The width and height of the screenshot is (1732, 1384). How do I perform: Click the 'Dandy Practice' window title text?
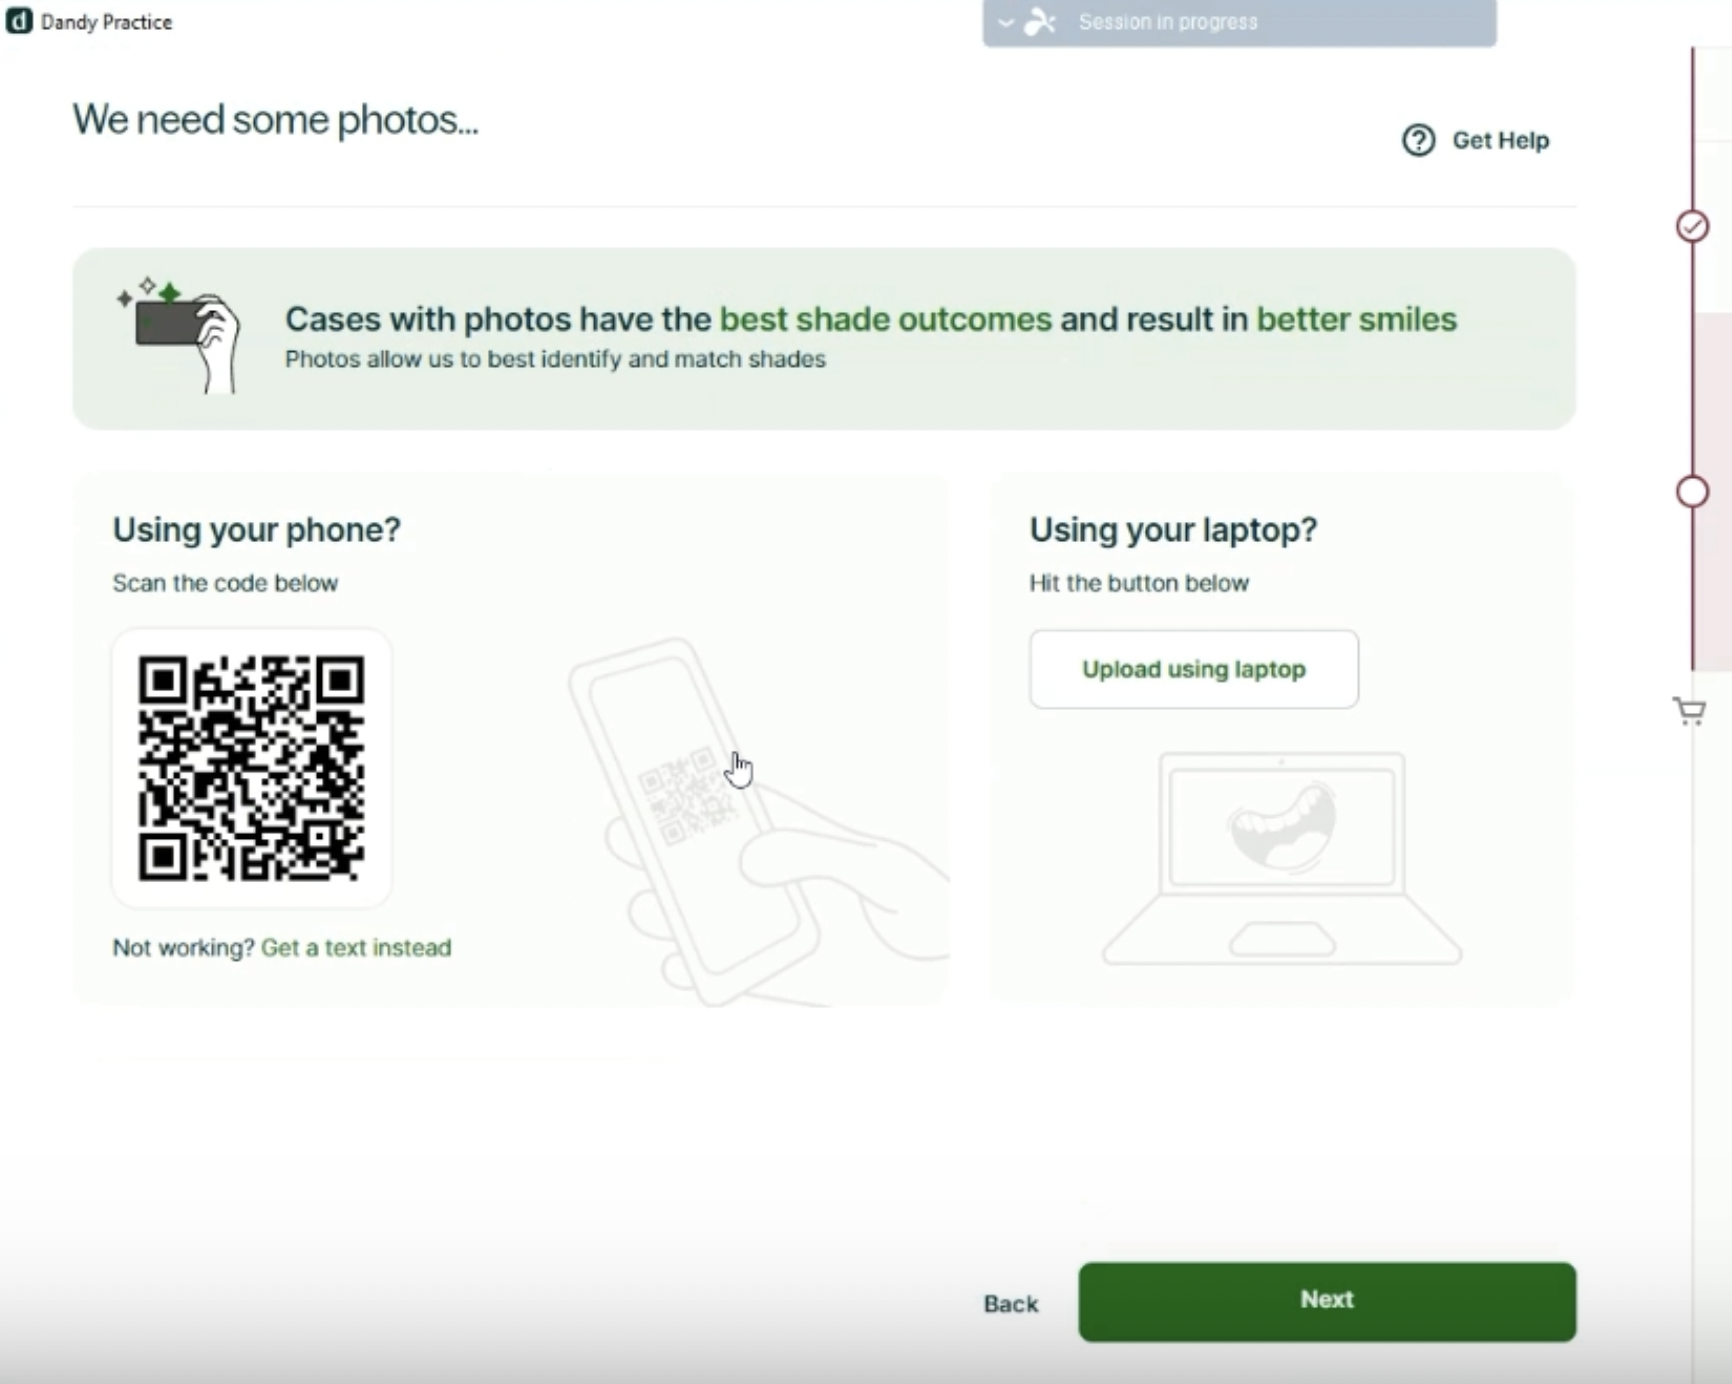106,22
